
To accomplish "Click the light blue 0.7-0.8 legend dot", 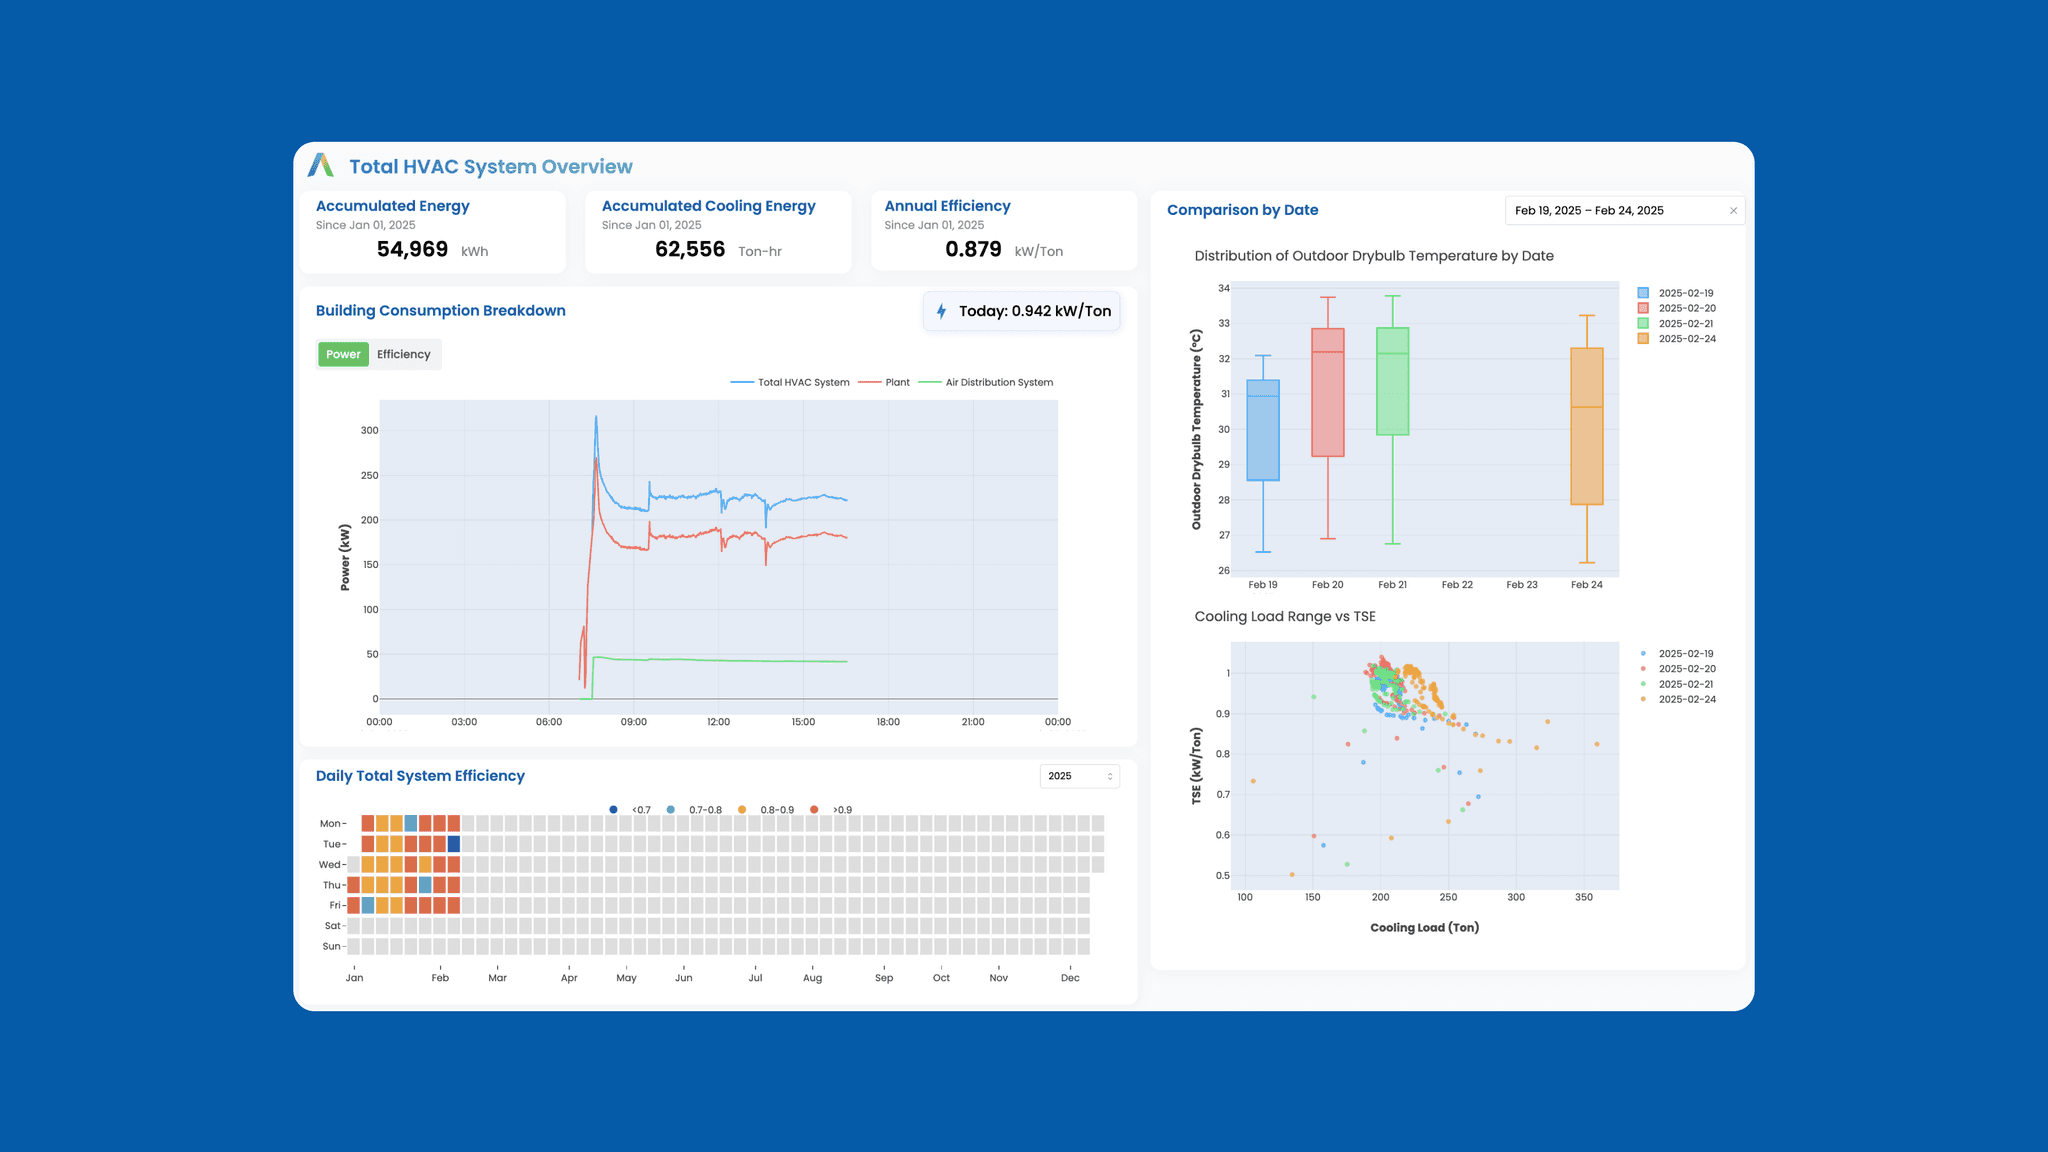I will (x=670, y=810).
